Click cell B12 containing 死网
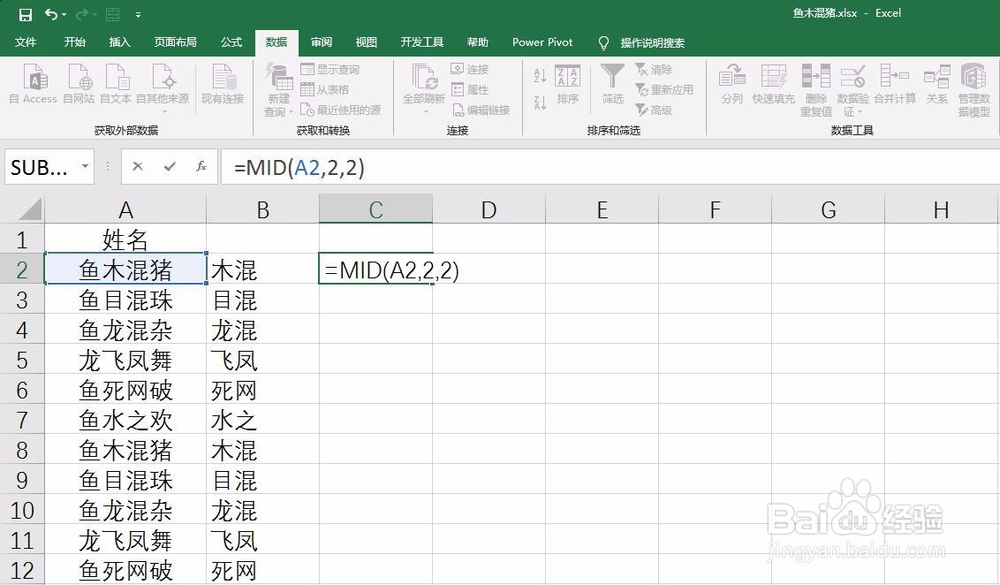The image size is (1000, 585). click(263, 570)
